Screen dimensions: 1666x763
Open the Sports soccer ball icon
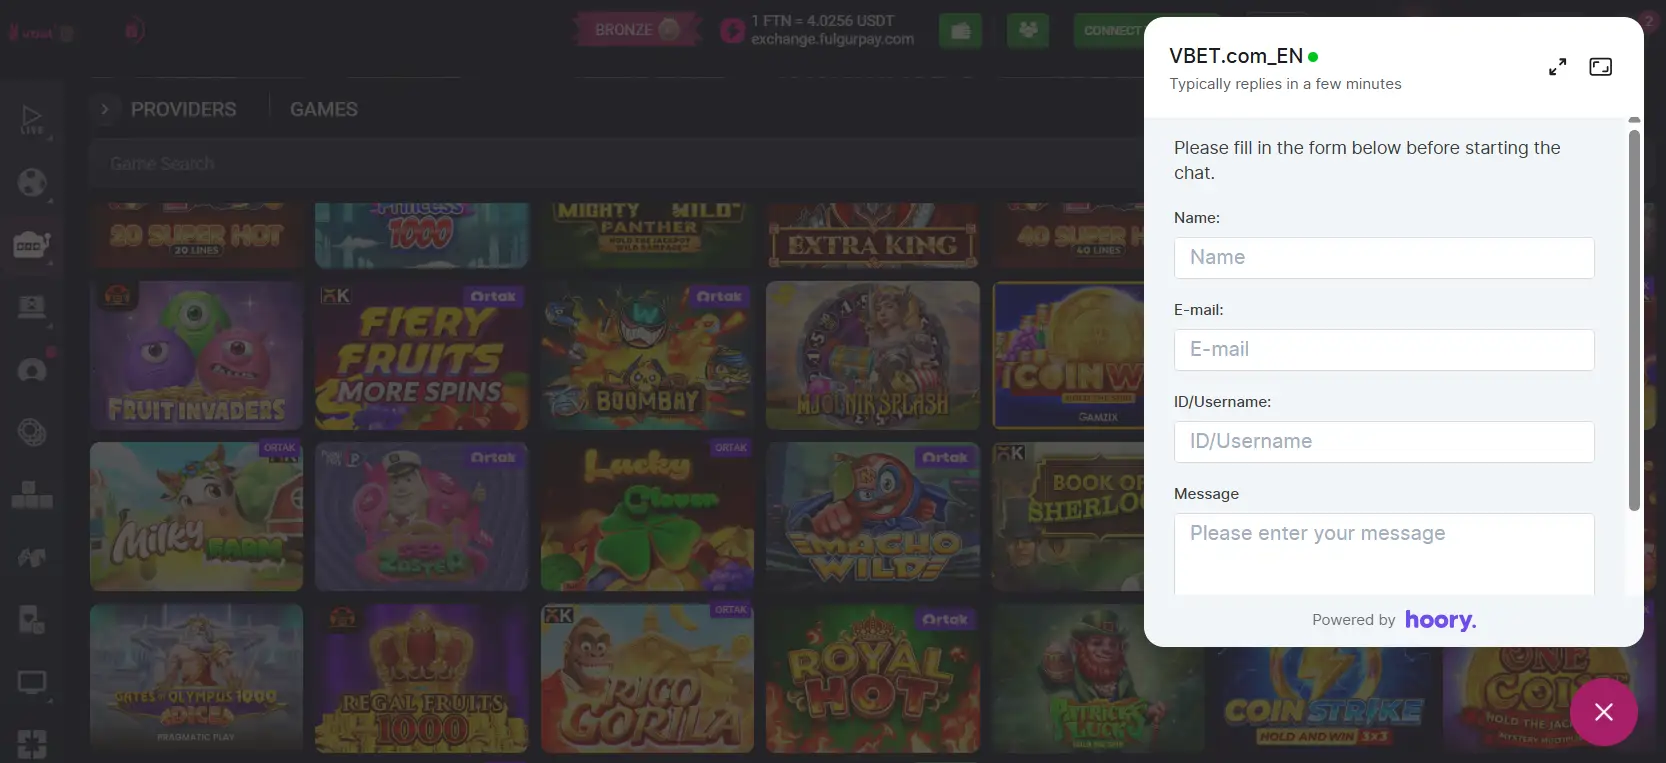point(32,183)
